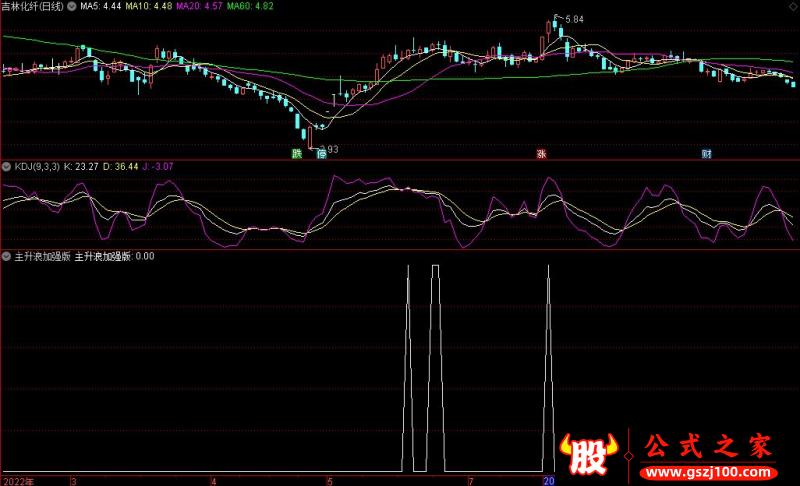Click the blue 财 financial event marker
The width and height of the screenshot is (800, 486).
click(706, 154)
